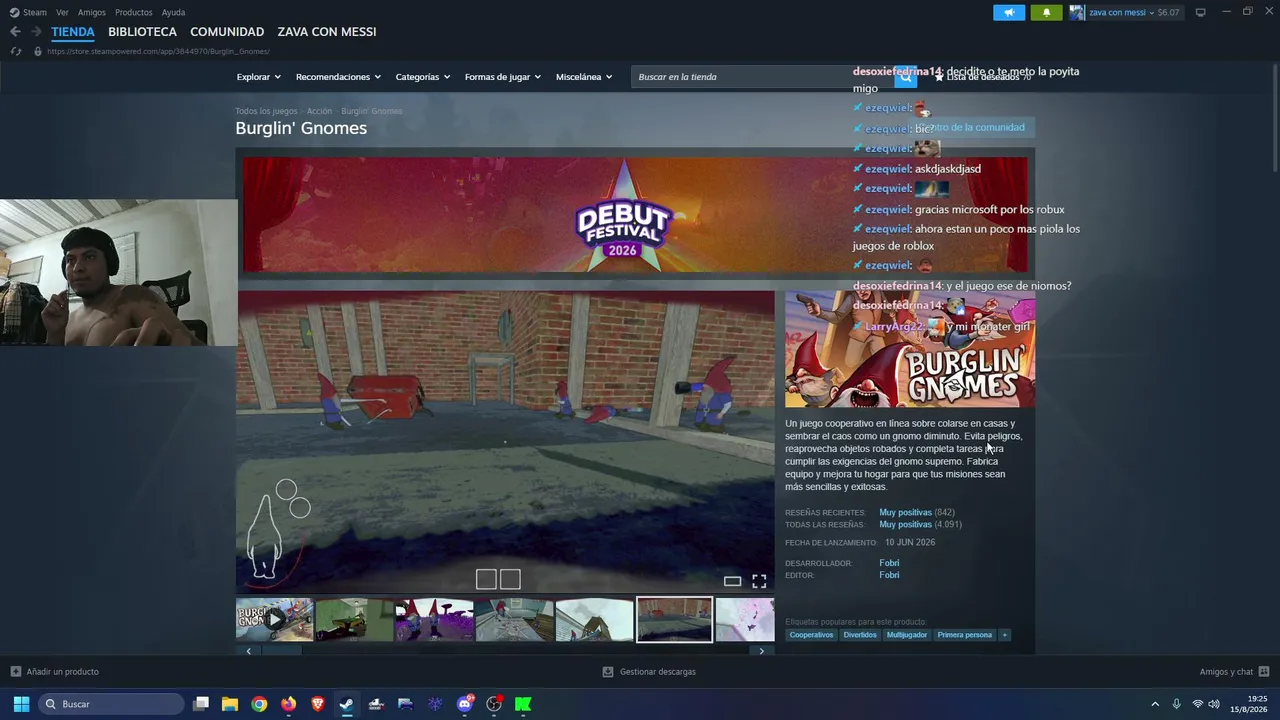View all reviews Muy positivas (4.091)
The image size is (1280, 720).
pyautogui.click(x=920, y=525)
